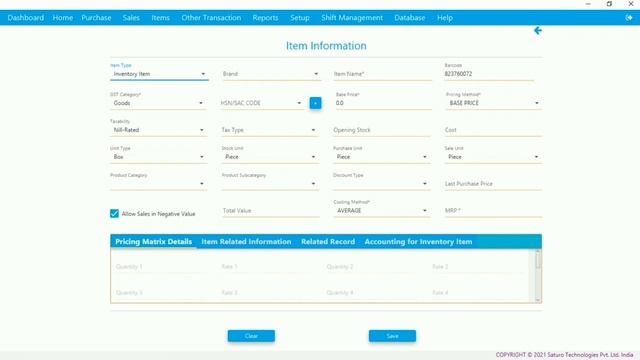Screen dimensions: 640x360
Task: Open the Reports menu
Action: [x=265, y=18]
